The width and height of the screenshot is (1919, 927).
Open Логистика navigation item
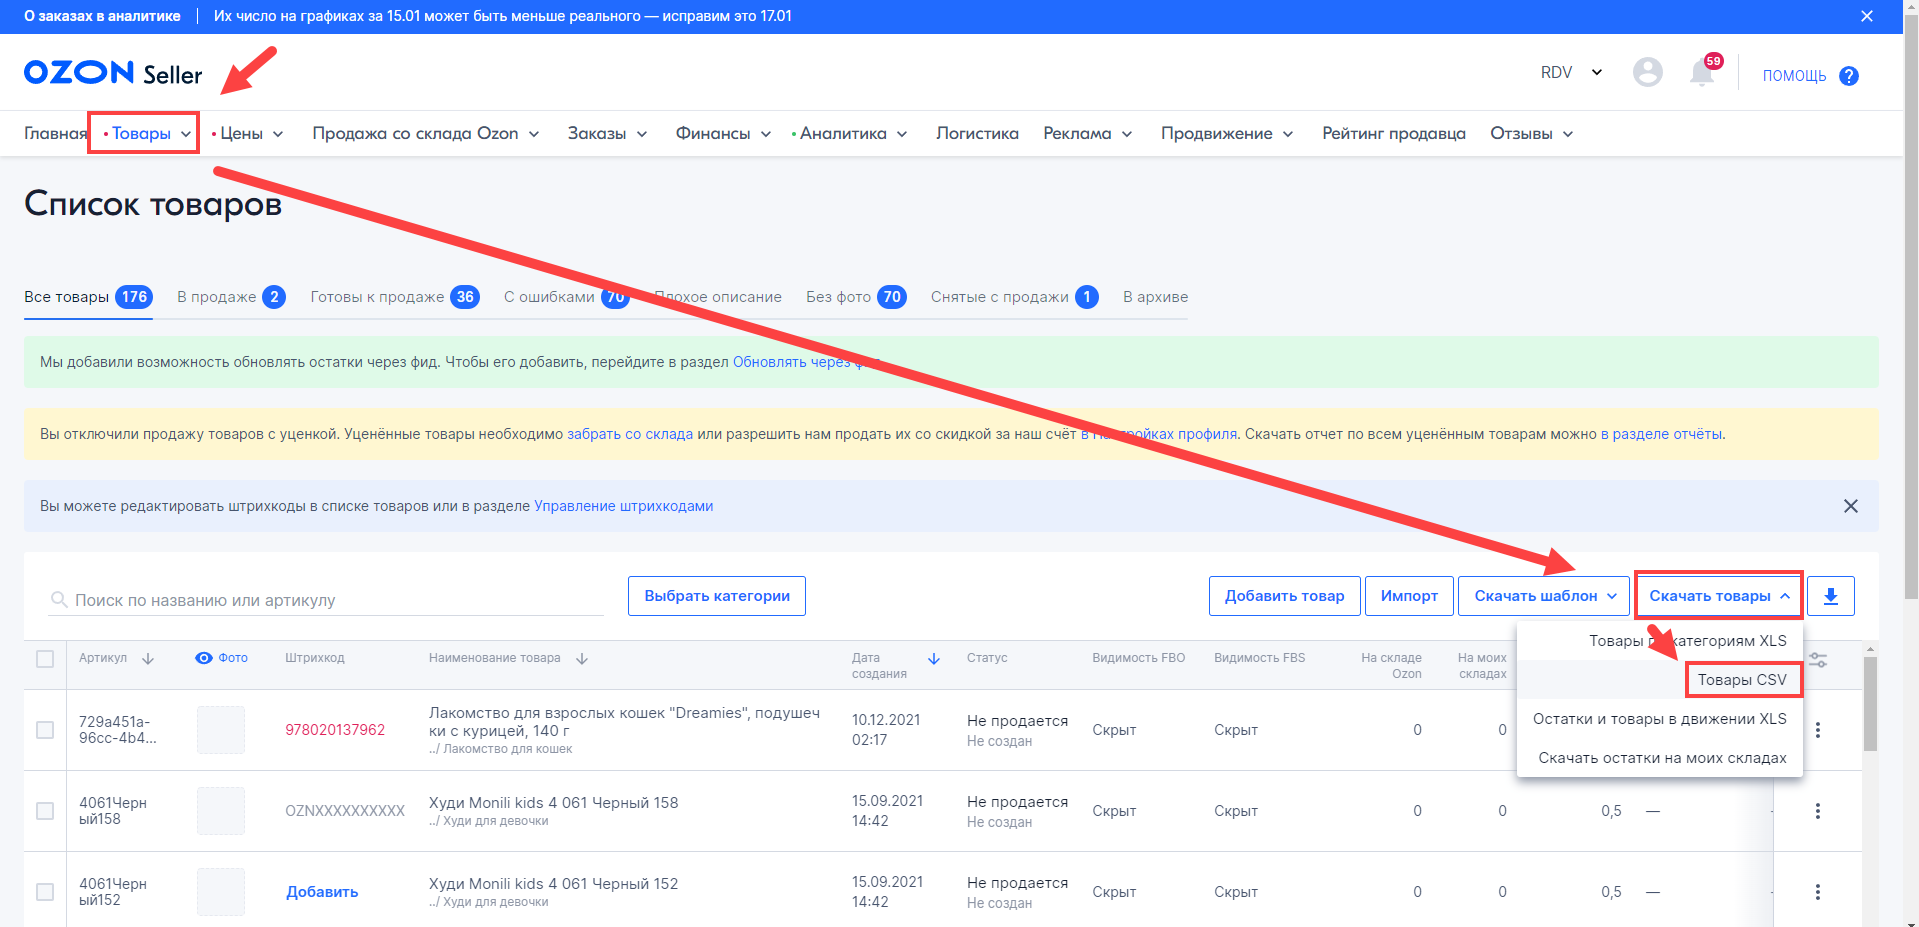(x=977, y=134)
